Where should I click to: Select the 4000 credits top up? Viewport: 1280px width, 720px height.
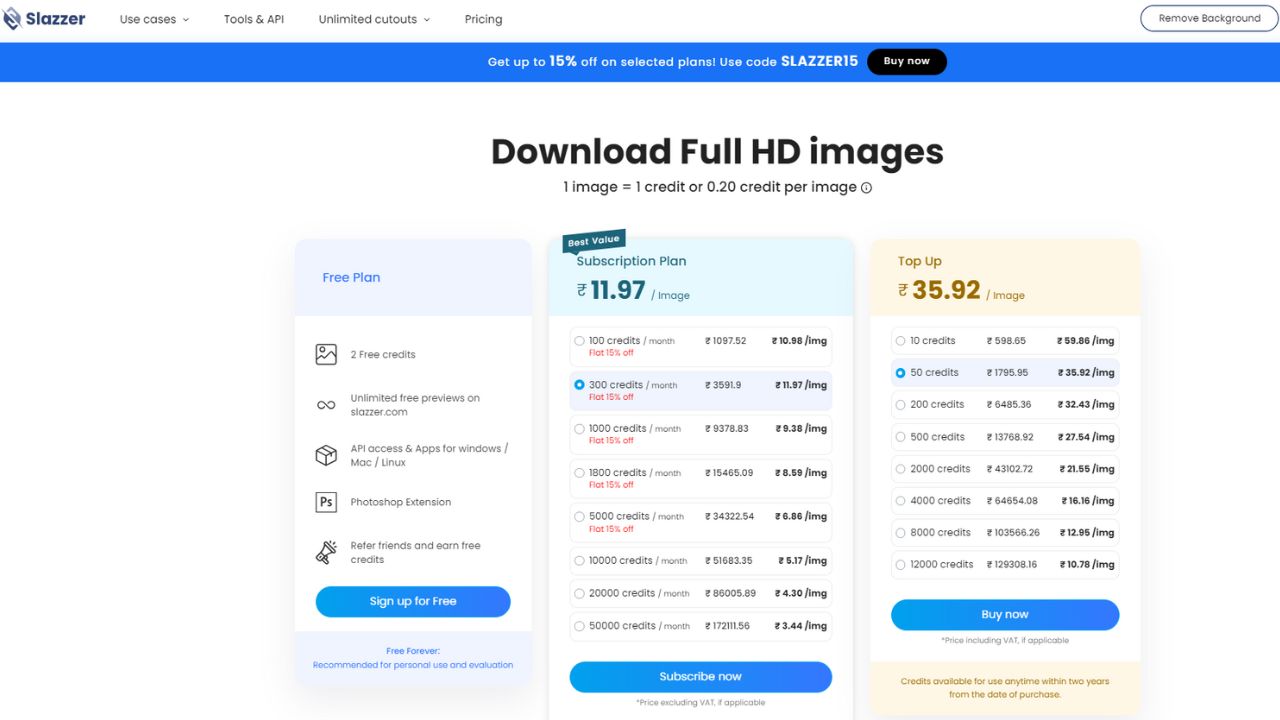coord(1005,500)
